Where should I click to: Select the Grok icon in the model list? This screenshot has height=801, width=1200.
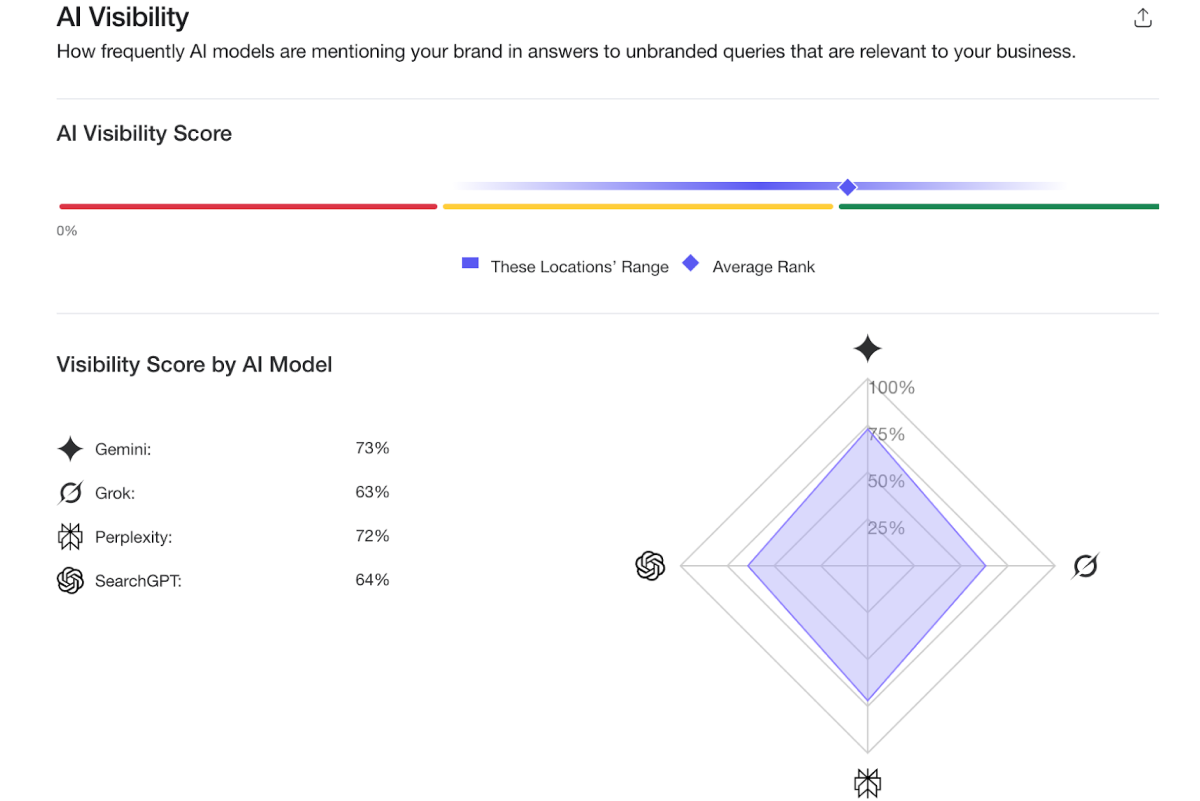click(x=70, y=493)
